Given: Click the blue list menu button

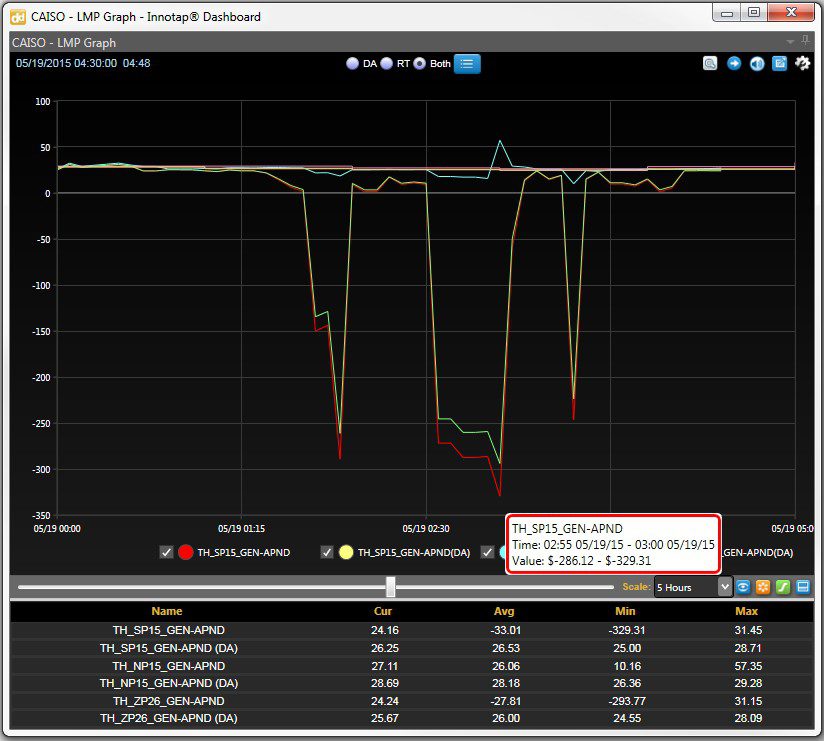Looking at the screenshot, I should (467, 64).
